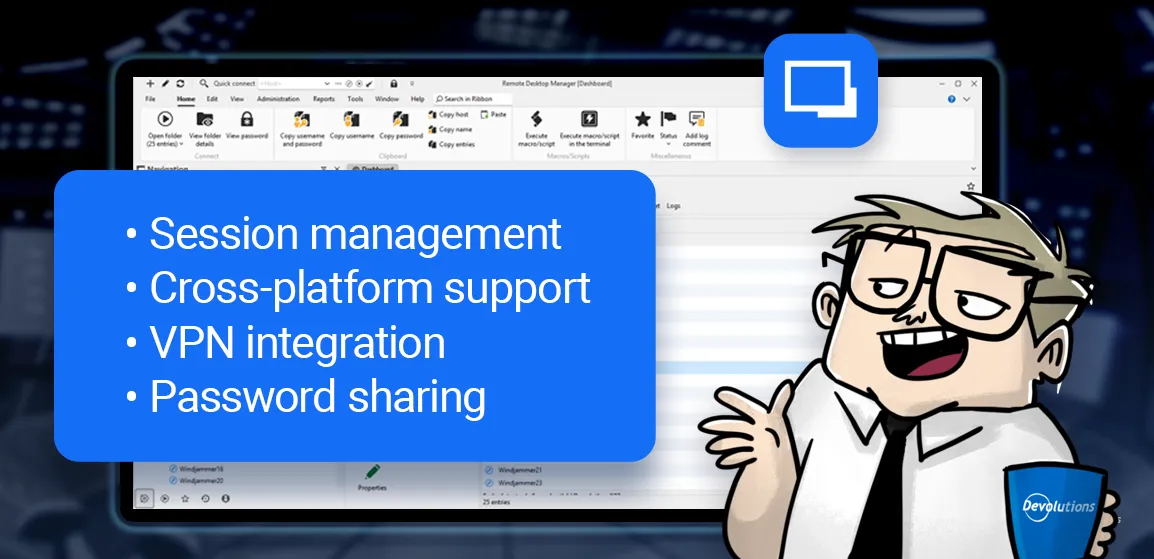Open the Tools ribbon tab
1154x559 pixels.
coord(355,99)
